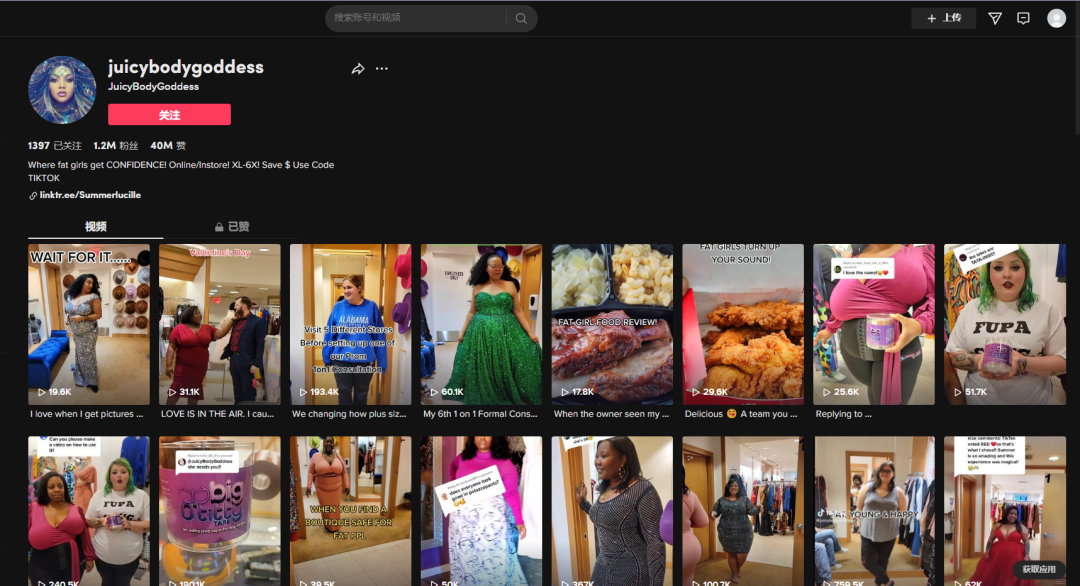This screenshot has width=1080, height=586.
Task: Open the Alabama sweatshirt 193.4K video
Action: 350,324
